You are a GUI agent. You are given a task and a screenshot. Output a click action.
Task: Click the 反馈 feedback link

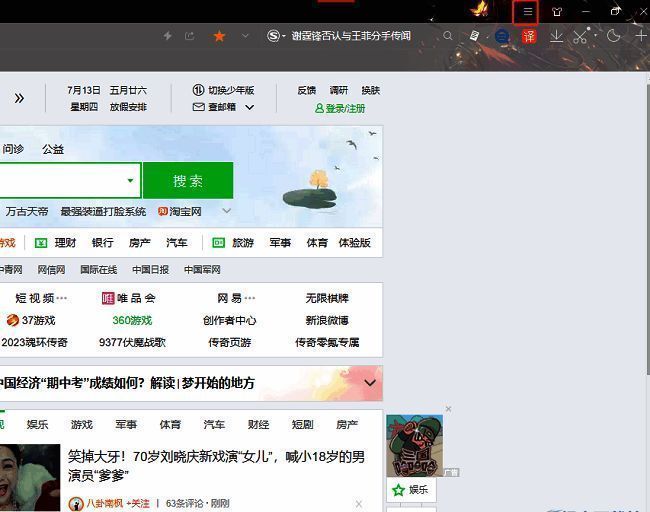tap(307, 90)
